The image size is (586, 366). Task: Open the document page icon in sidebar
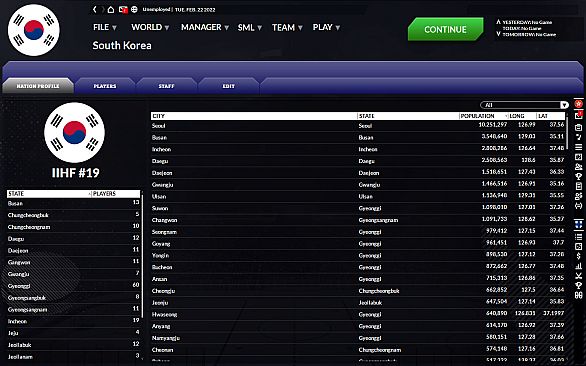click(579, 186)
